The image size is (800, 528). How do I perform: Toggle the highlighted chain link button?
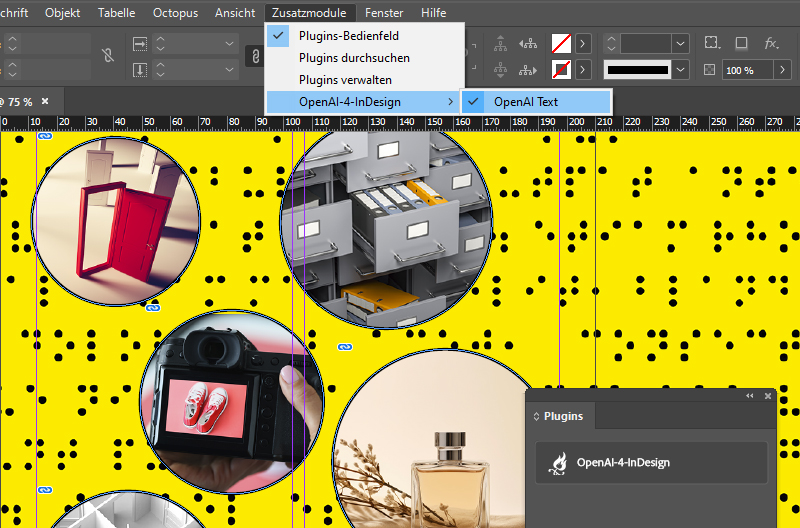click(x=254, y=57)
